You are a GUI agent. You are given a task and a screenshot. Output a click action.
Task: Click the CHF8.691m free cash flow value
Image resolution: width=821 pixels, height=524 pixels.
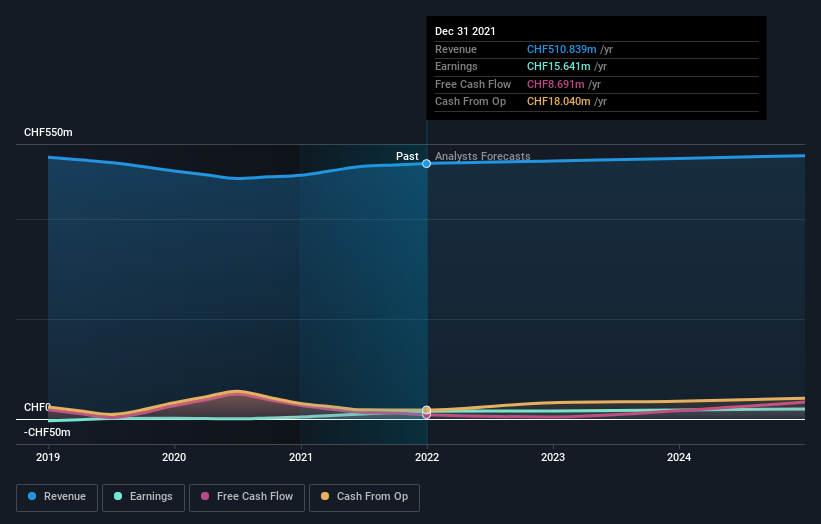coord(556,84)
